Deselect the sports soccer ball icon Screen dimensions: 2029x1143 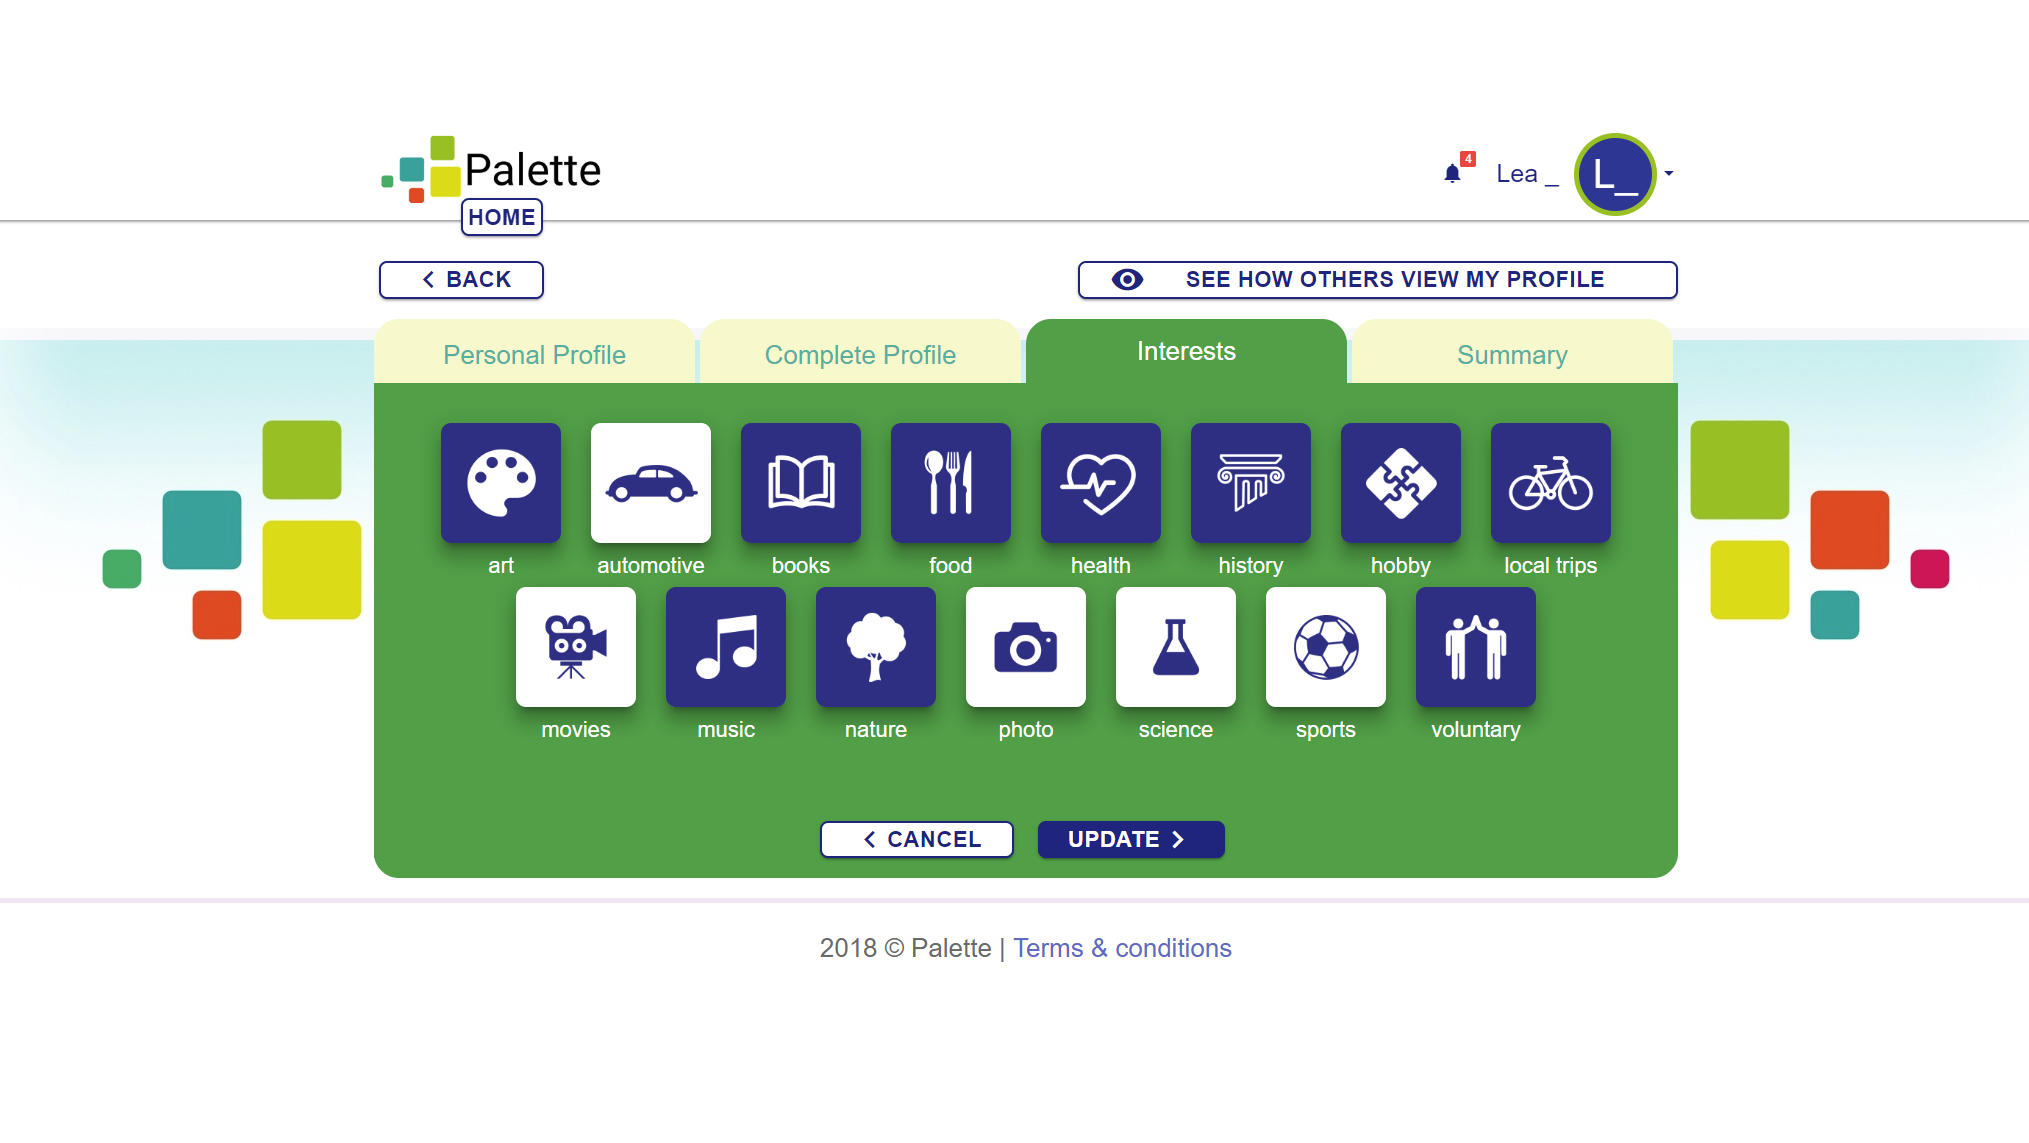1326,647
